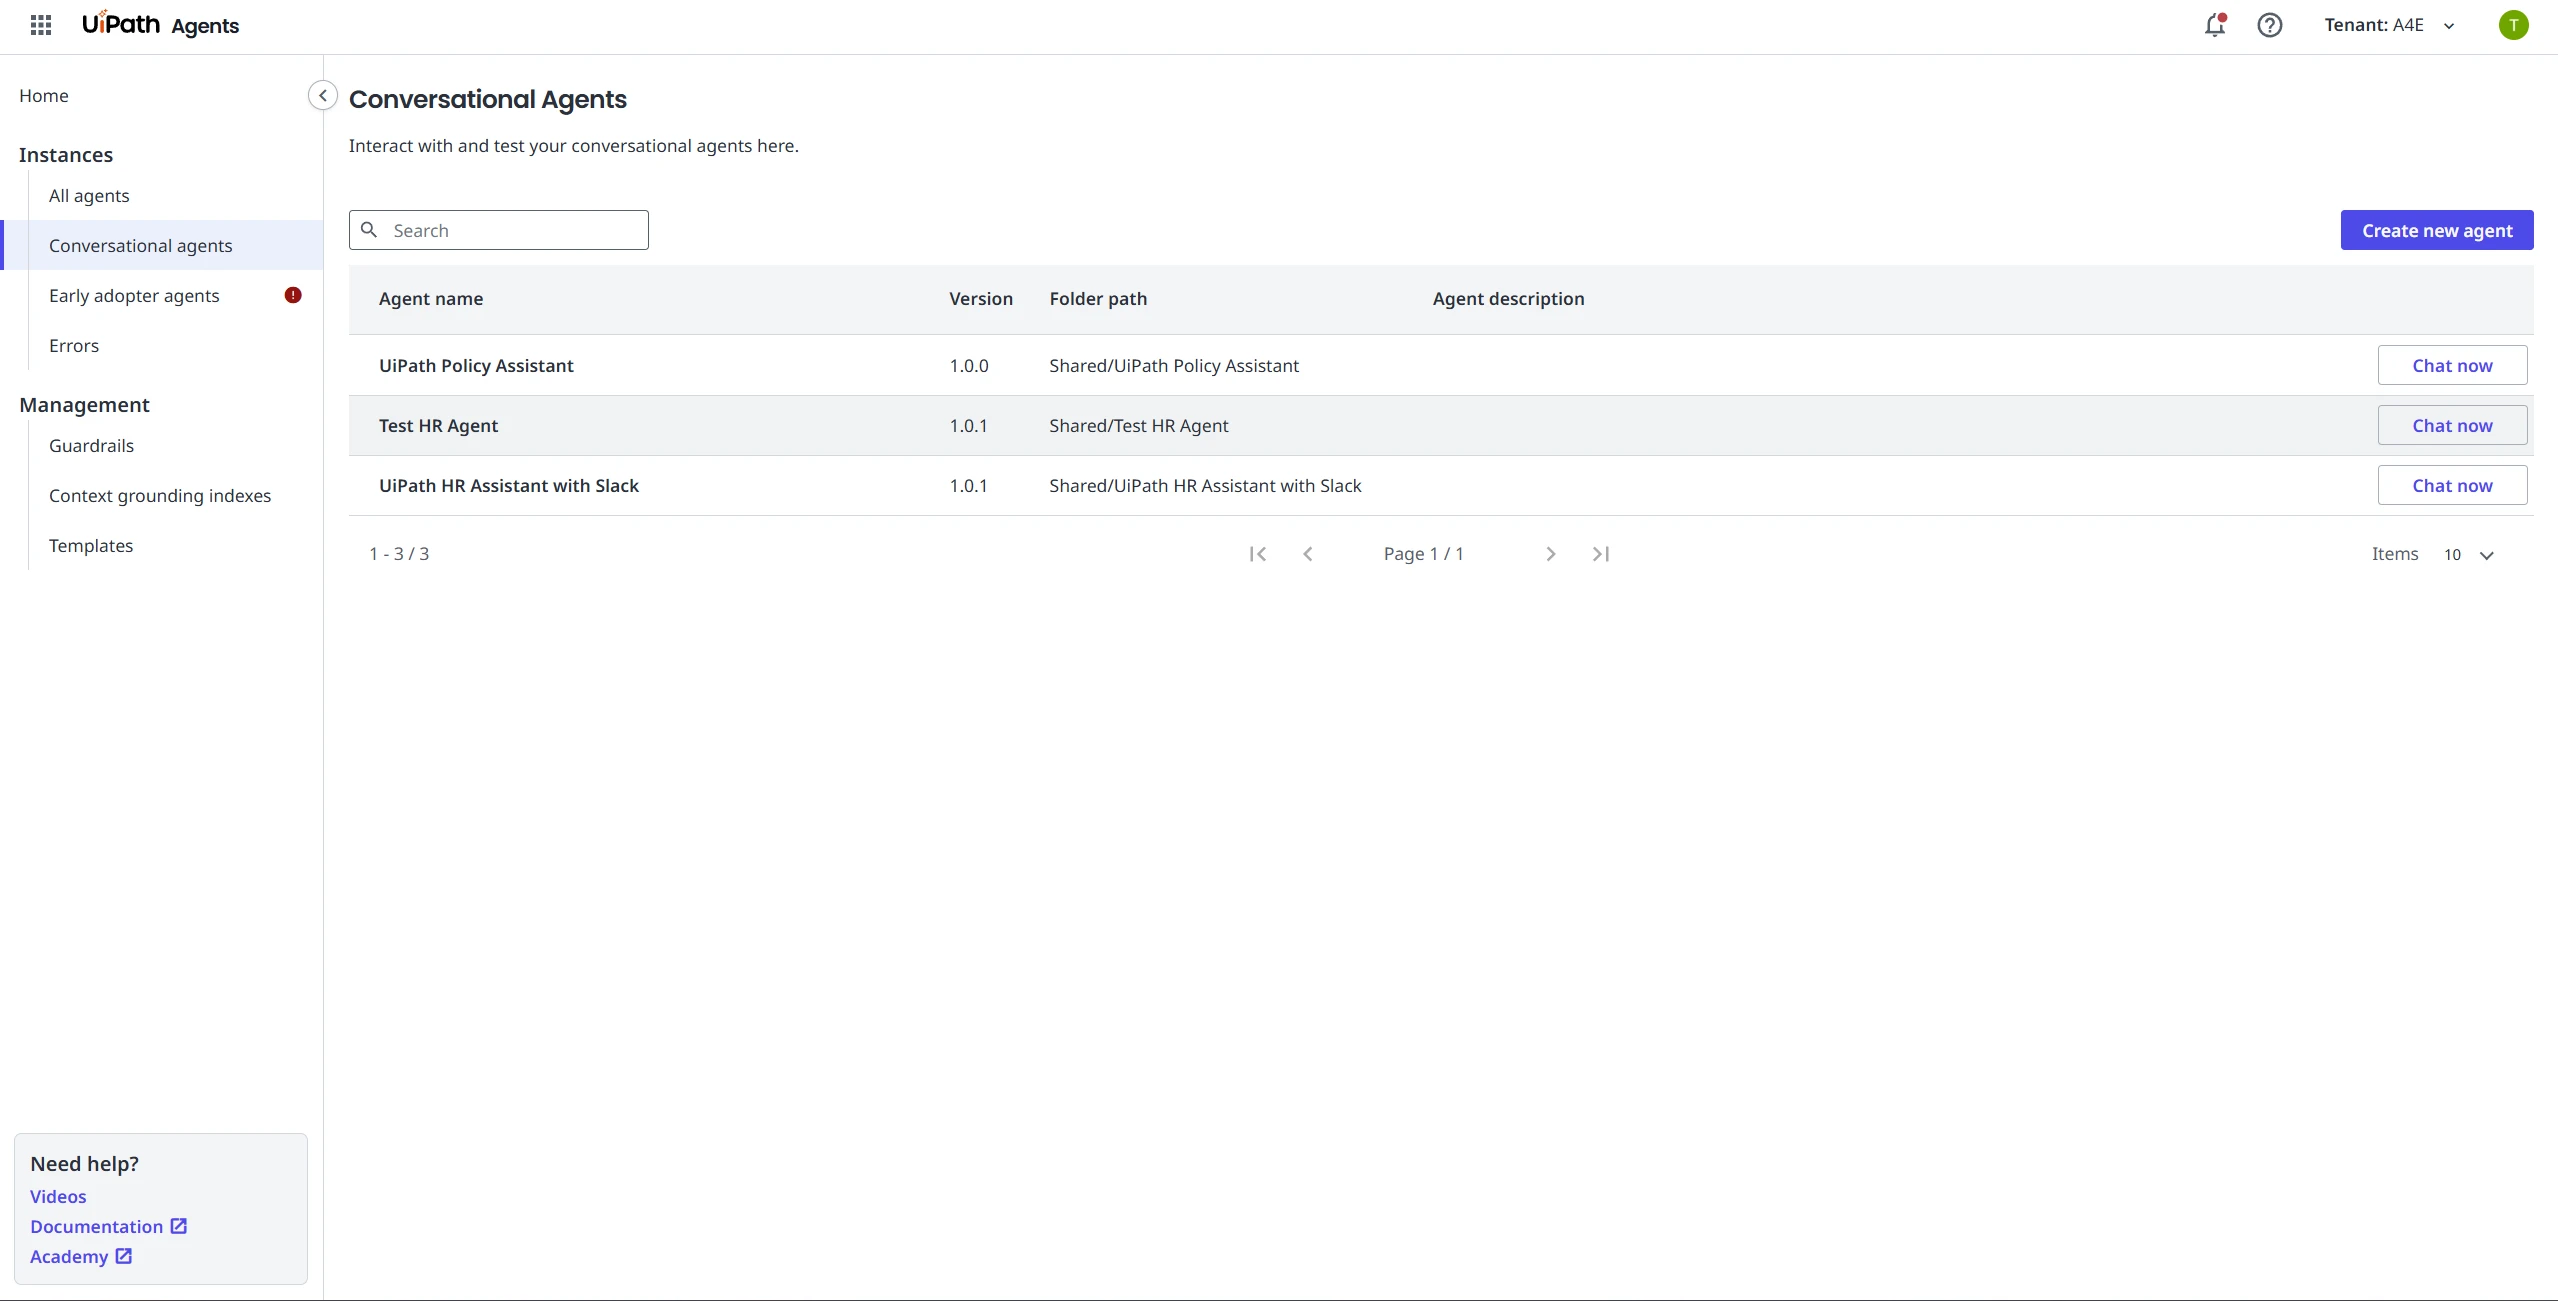The width and height of the screenshot is (2558, 1301).
Task: Expand the Tenant: A4E dropdown
Action: [2390, 25]
